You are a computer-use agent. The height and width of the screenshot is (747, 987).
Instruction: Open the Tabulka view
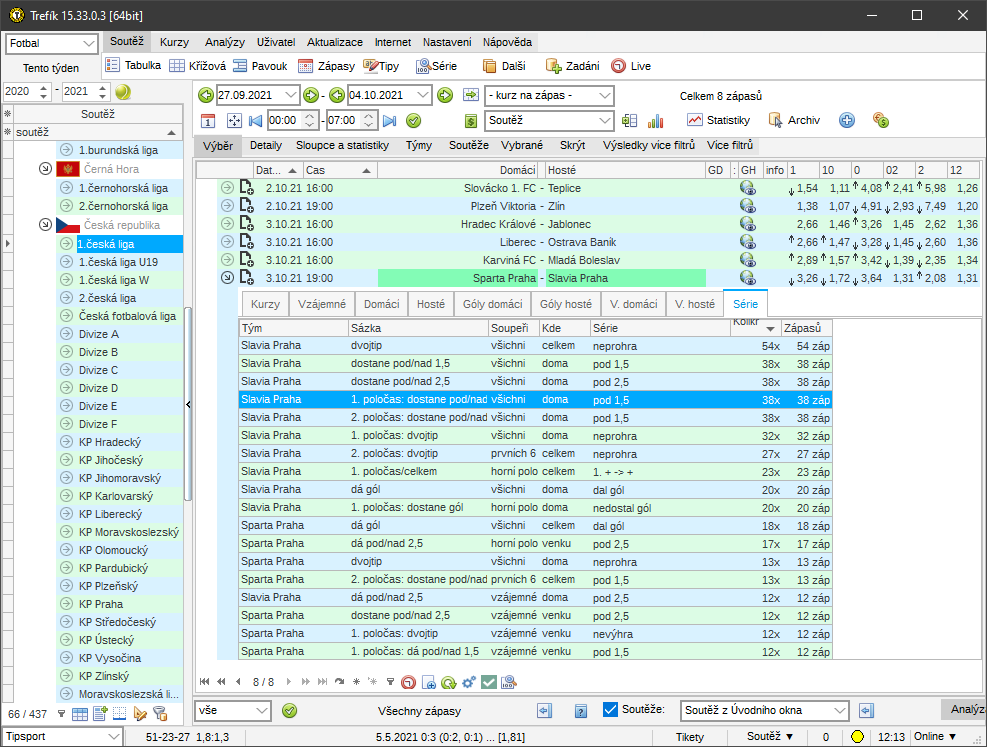coord(133,65)
